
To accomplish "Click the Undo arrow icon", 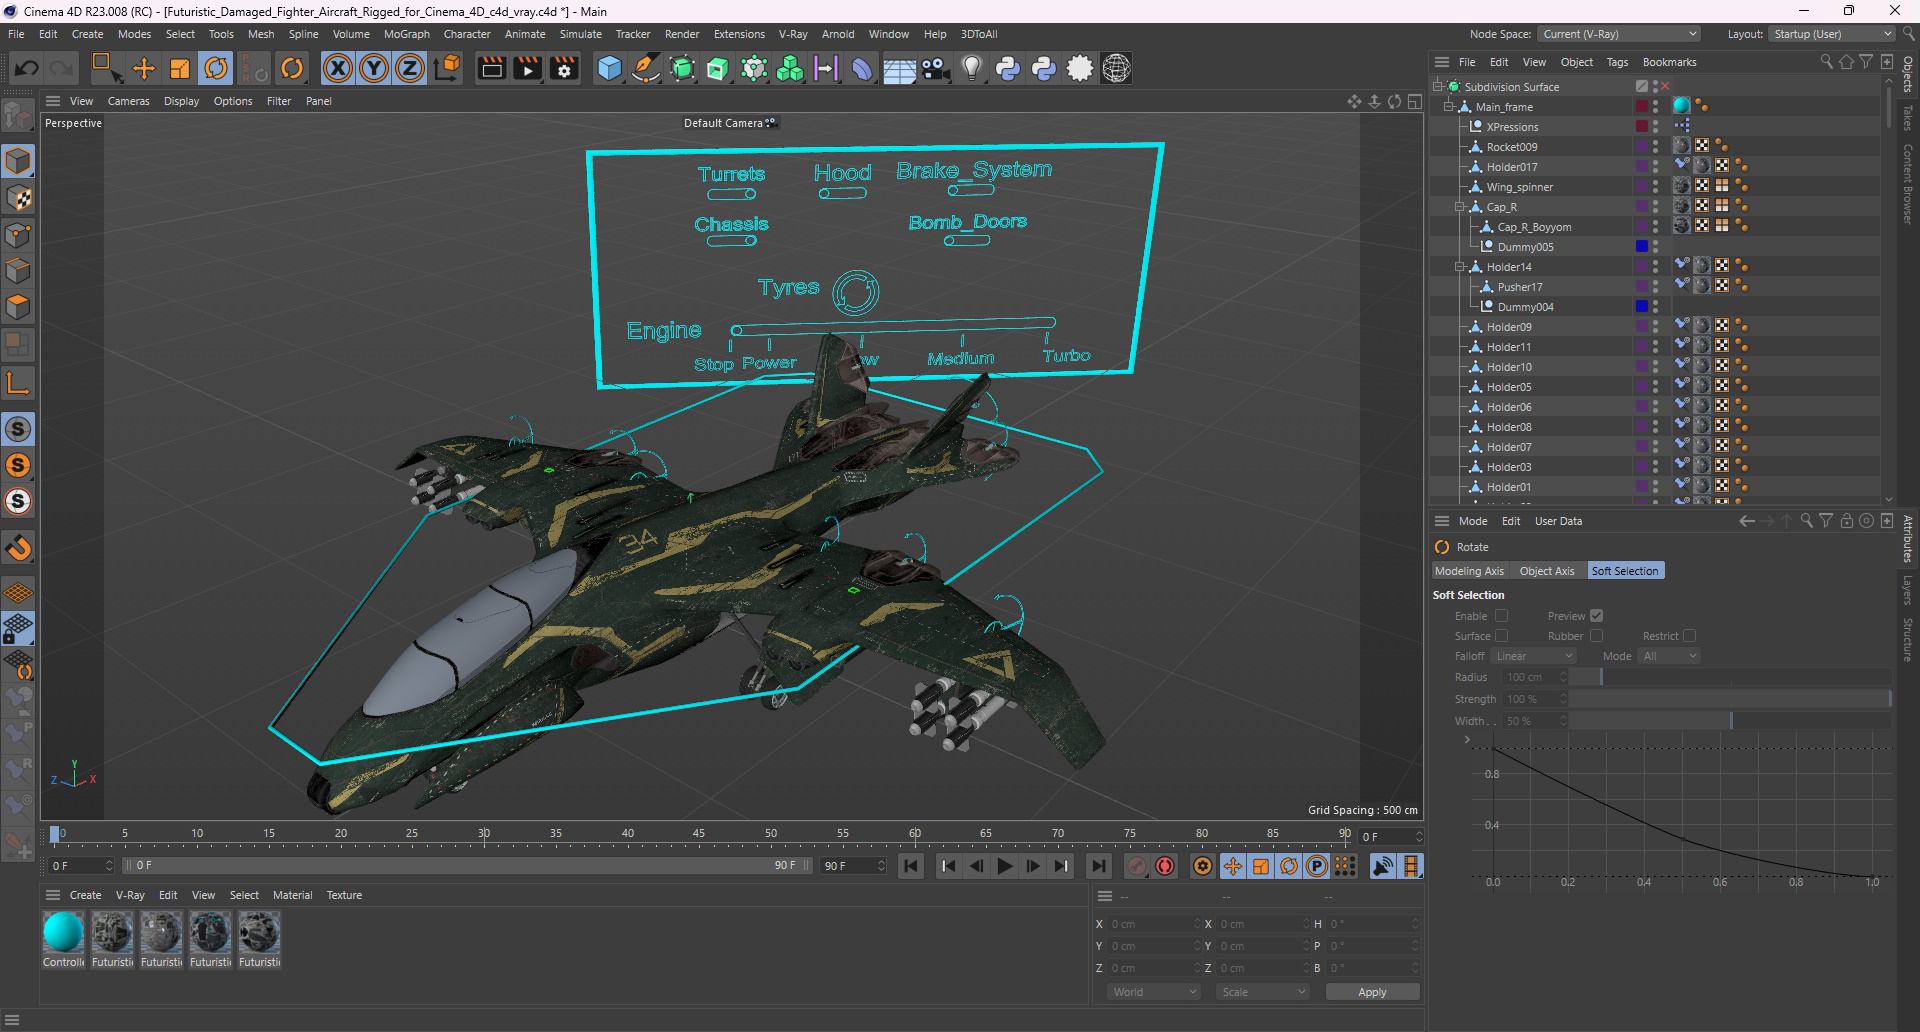I will point(26,68).
